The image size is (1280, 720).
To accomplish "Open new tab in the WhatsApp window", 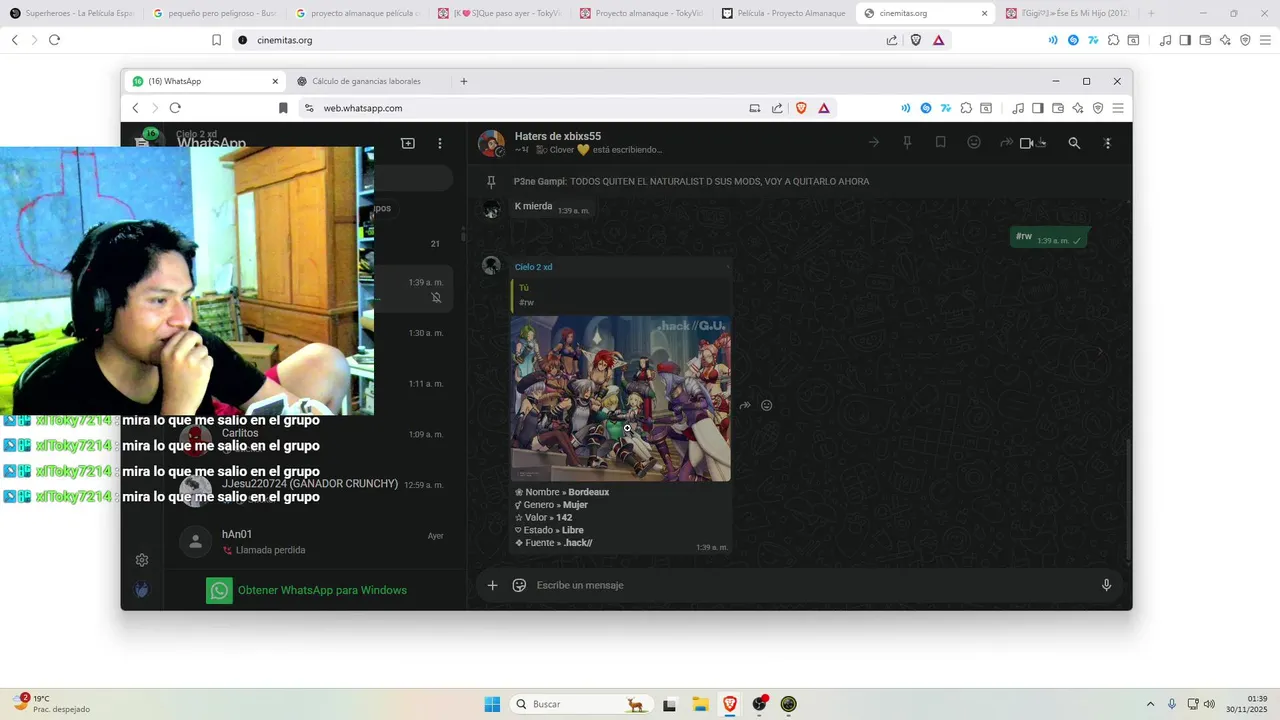I will [463, 81].
